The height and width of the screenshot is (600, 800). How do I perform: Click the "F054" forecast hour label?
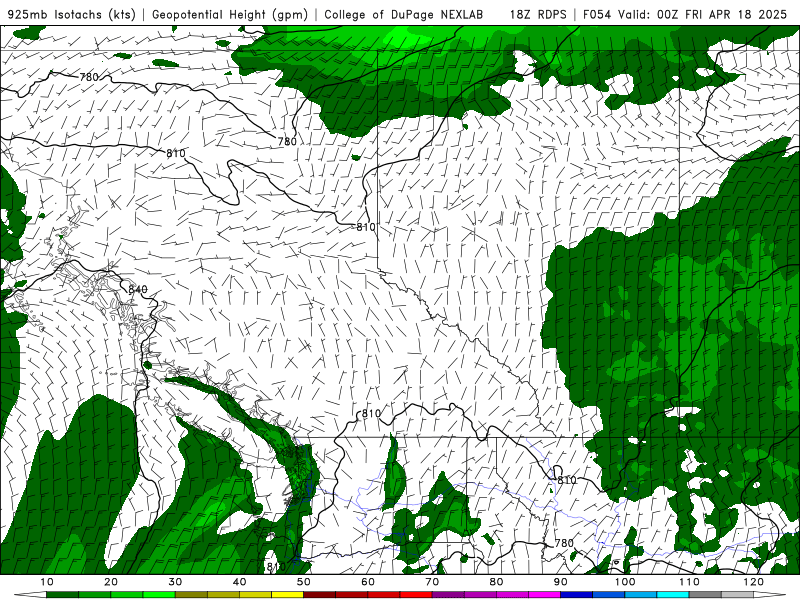[x=596, y=14]
